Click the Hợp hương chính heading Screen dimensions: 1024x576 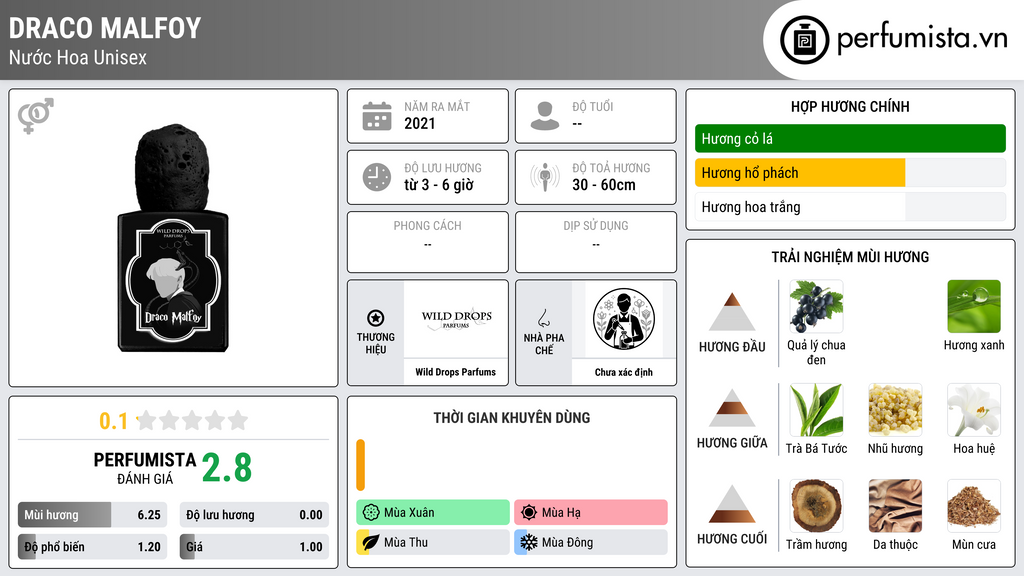tap(850, 106)
